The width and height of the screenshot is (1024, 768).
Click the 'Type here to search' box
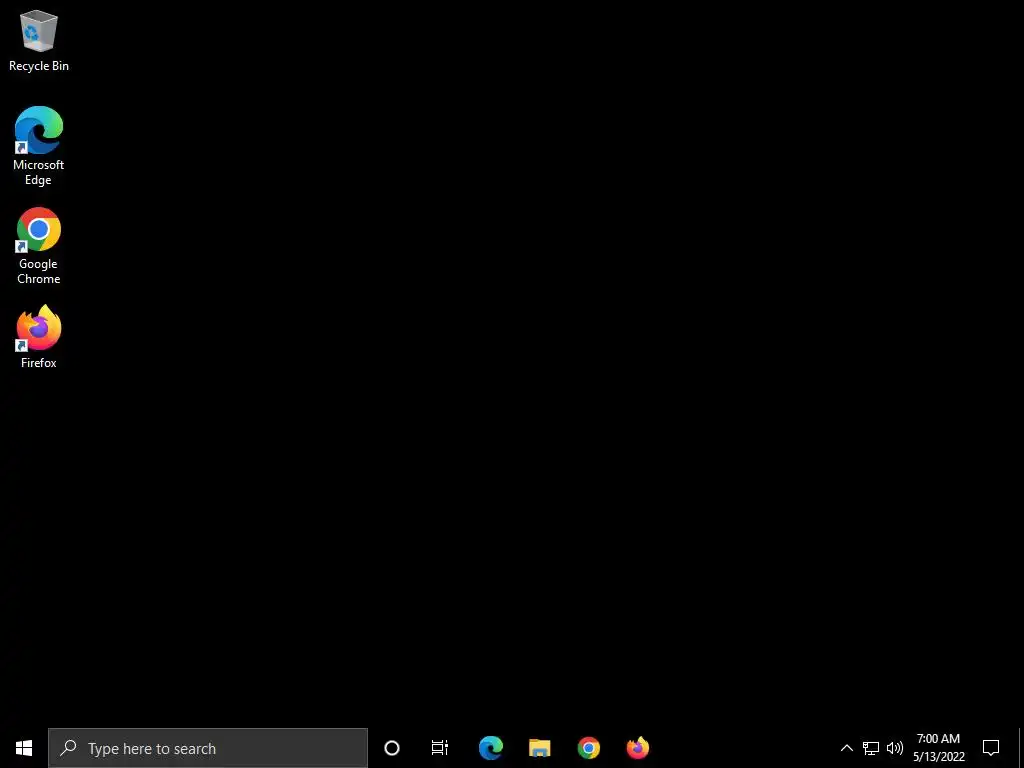pyautogui.click(x=208, y=748)
